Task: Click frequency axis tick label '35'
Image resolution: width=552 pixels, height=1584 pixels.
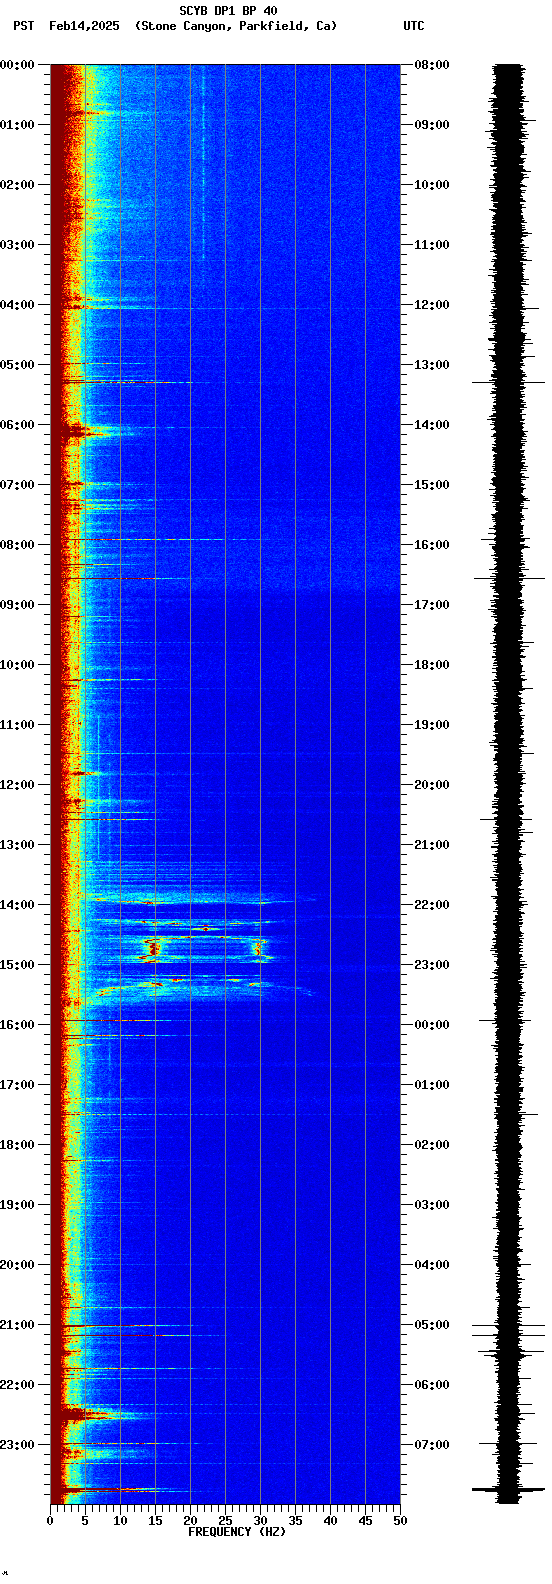Action: tap(295, 1521)
